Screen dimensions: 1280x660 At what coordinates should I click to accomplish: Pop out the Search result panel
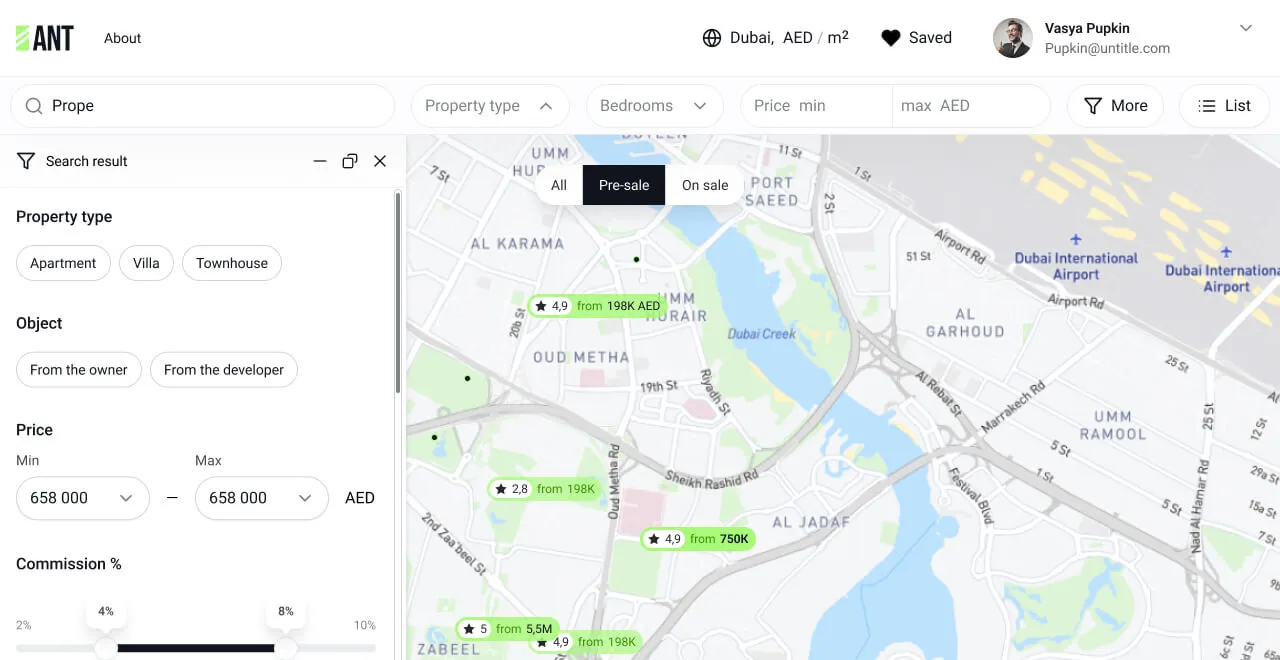click(350, 161)
